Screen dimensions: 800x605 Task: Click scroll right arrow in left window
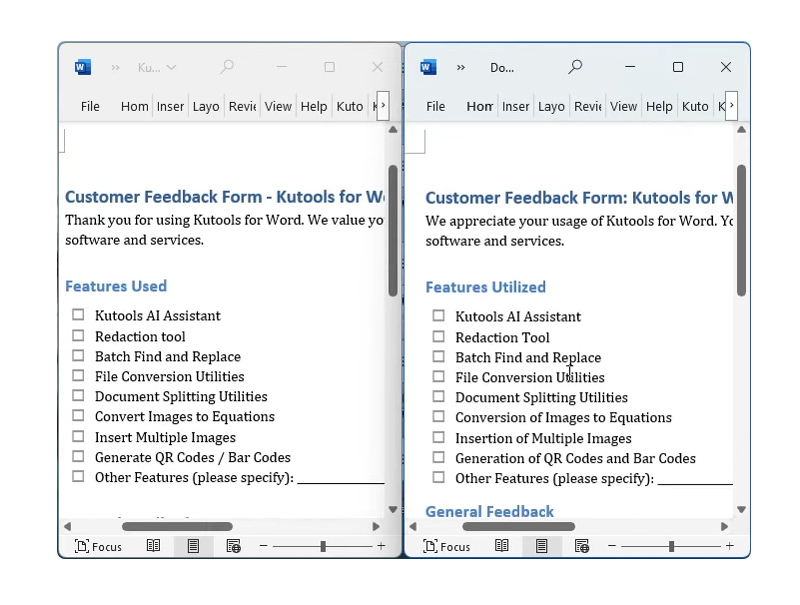pos(376,526)
